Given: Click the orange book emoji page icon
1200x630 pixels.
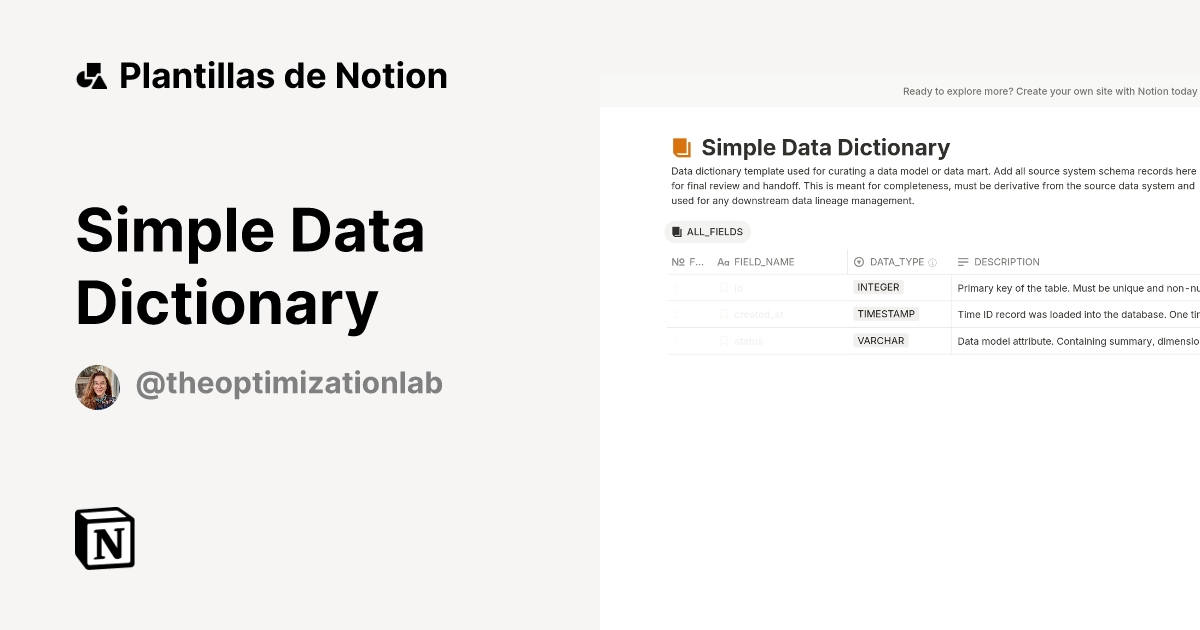Looking at the screenshot, I should pos(681,146).
